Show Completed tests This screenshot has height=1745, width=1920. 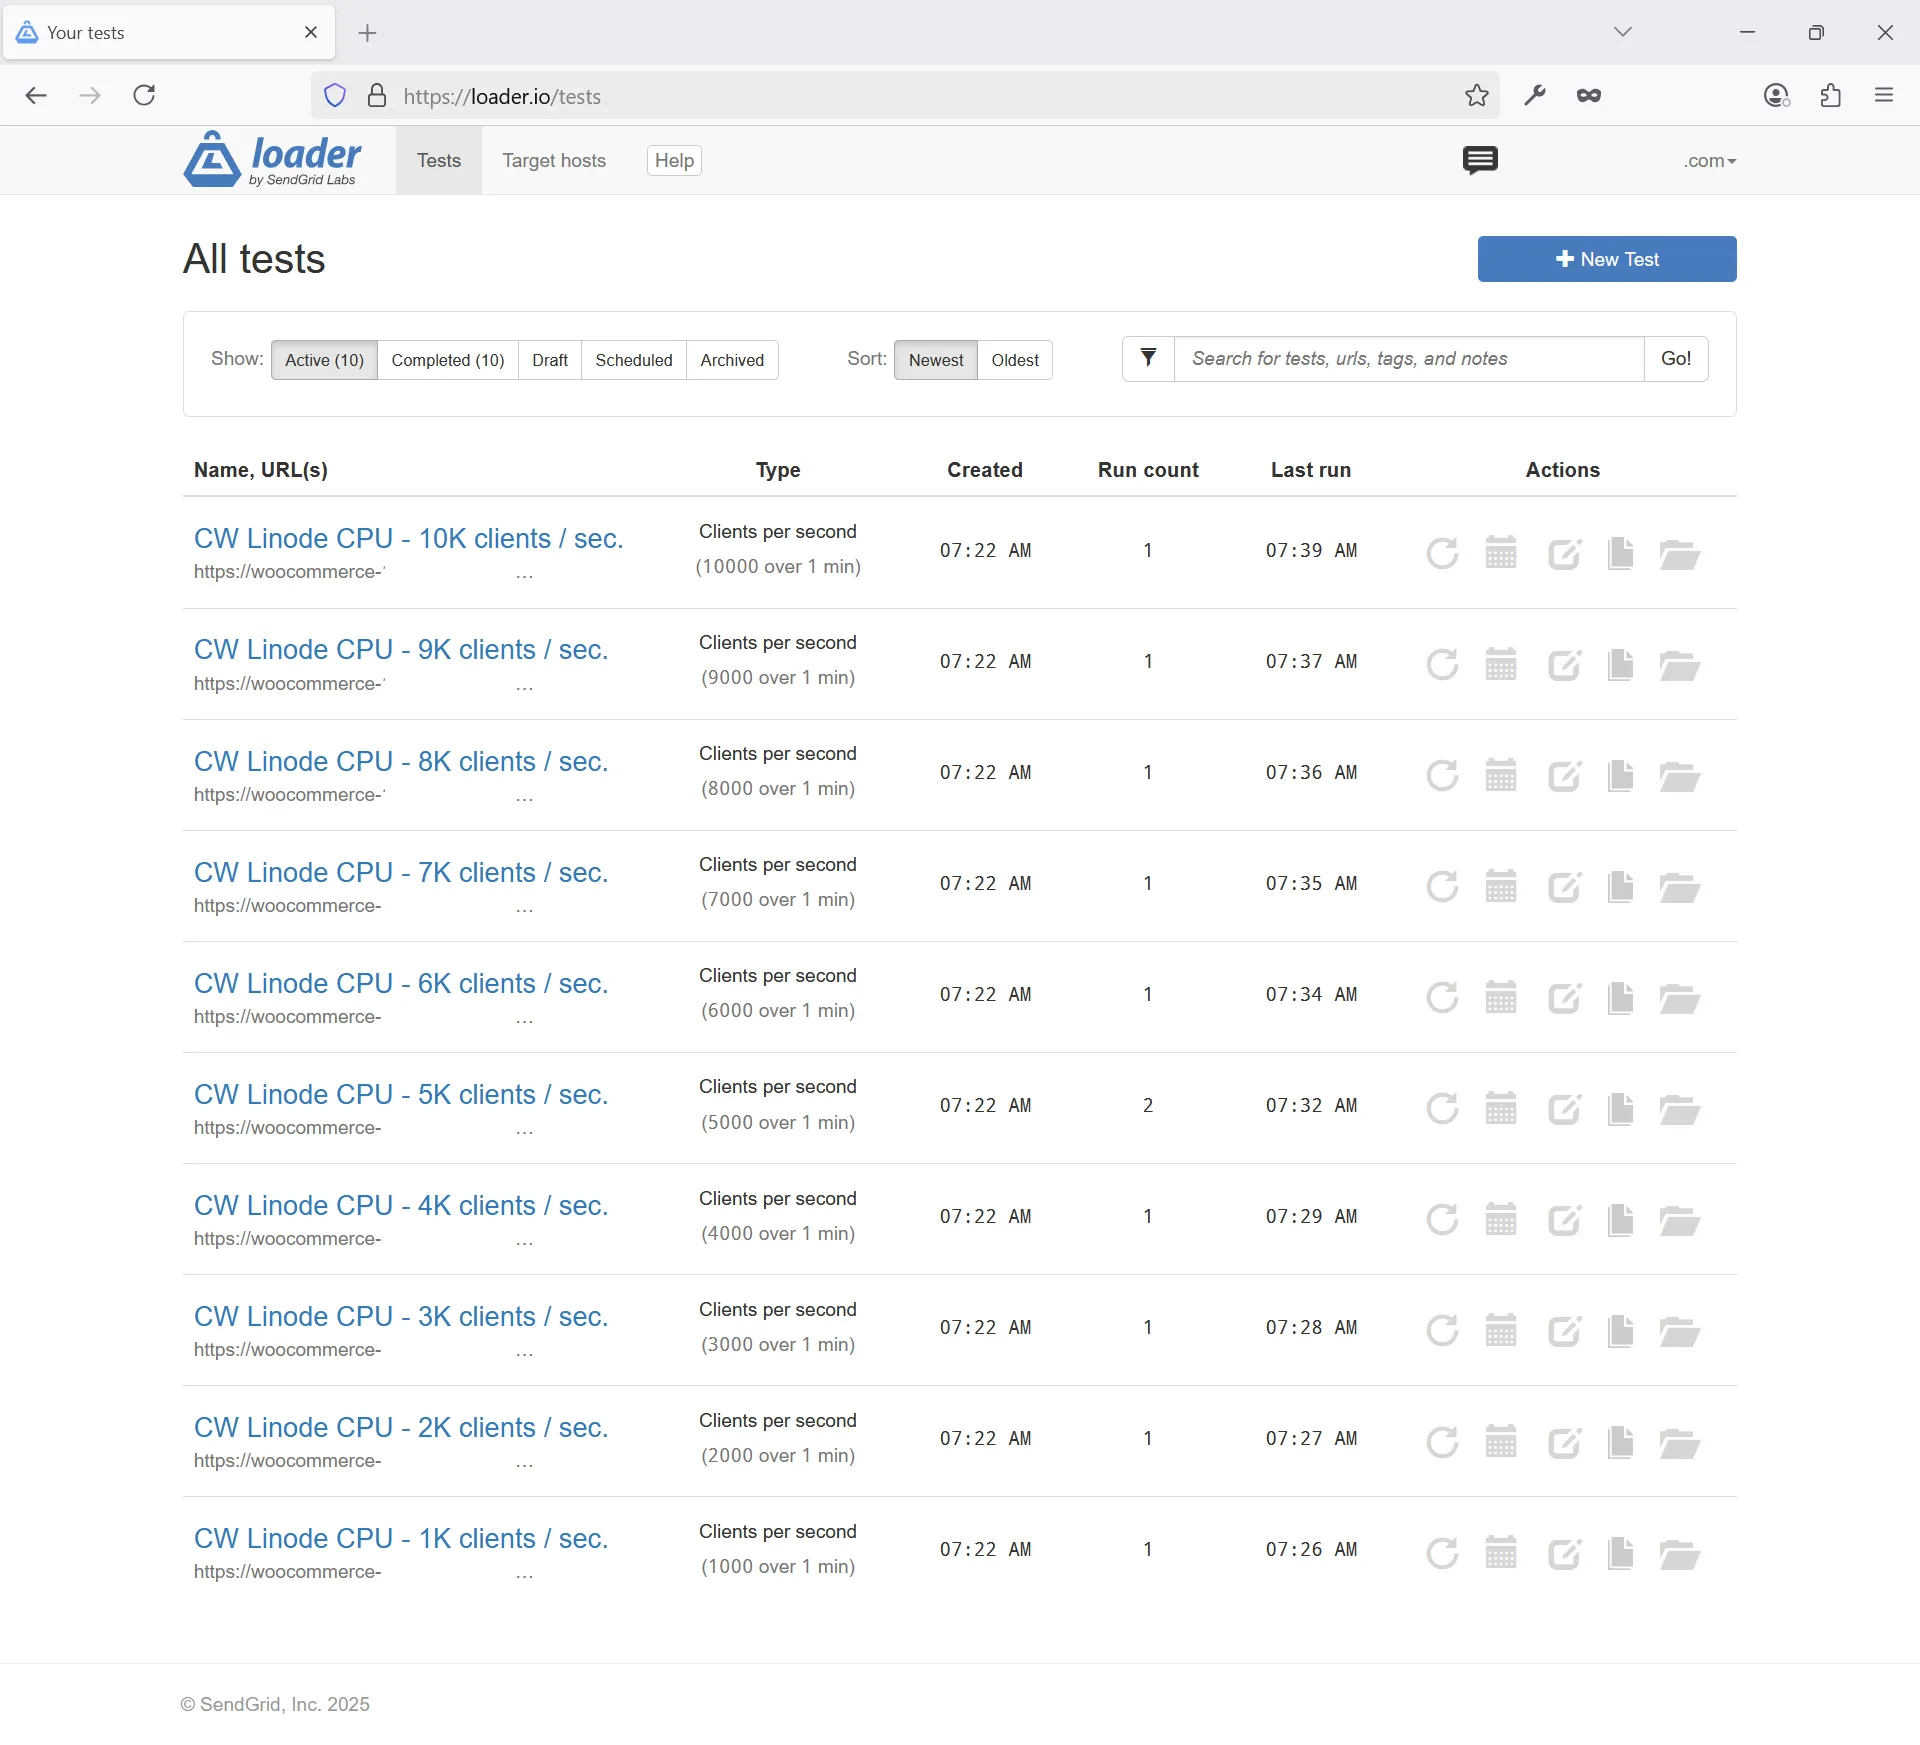[x=447, y=359]
